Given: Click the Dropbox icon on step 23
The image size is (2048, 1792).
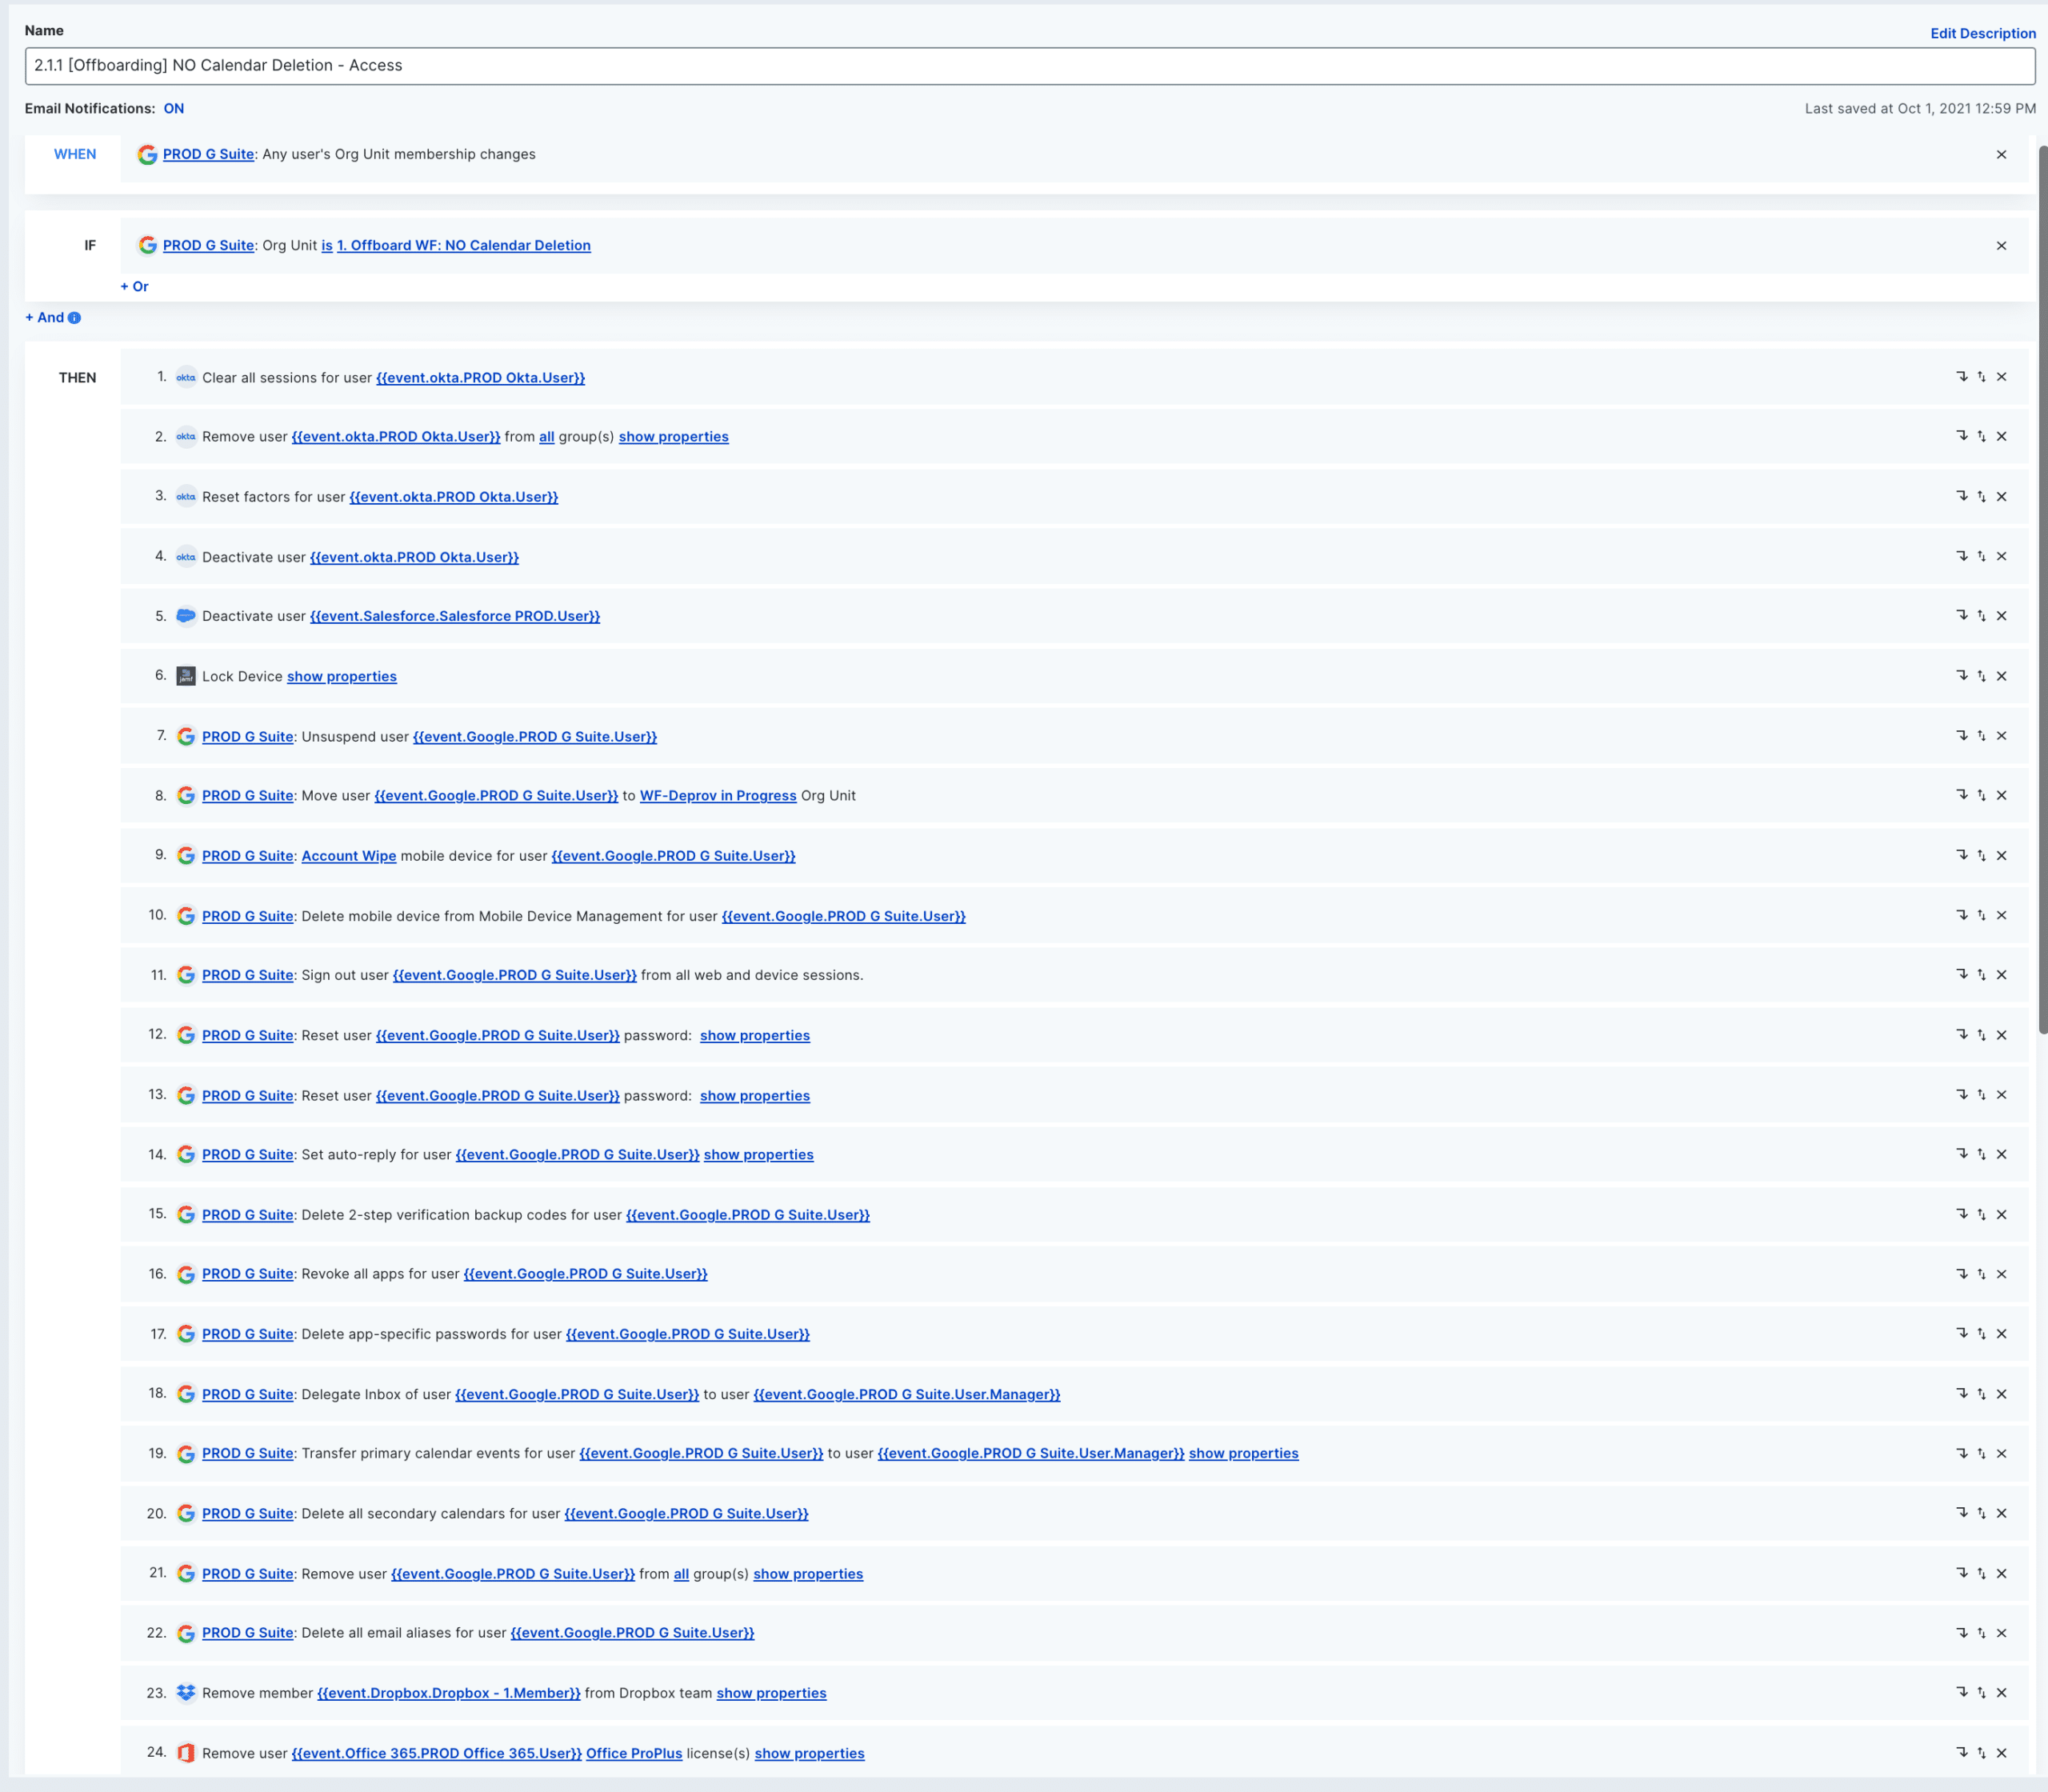Looking at the screenshot, I should (x=186, y=1693).
